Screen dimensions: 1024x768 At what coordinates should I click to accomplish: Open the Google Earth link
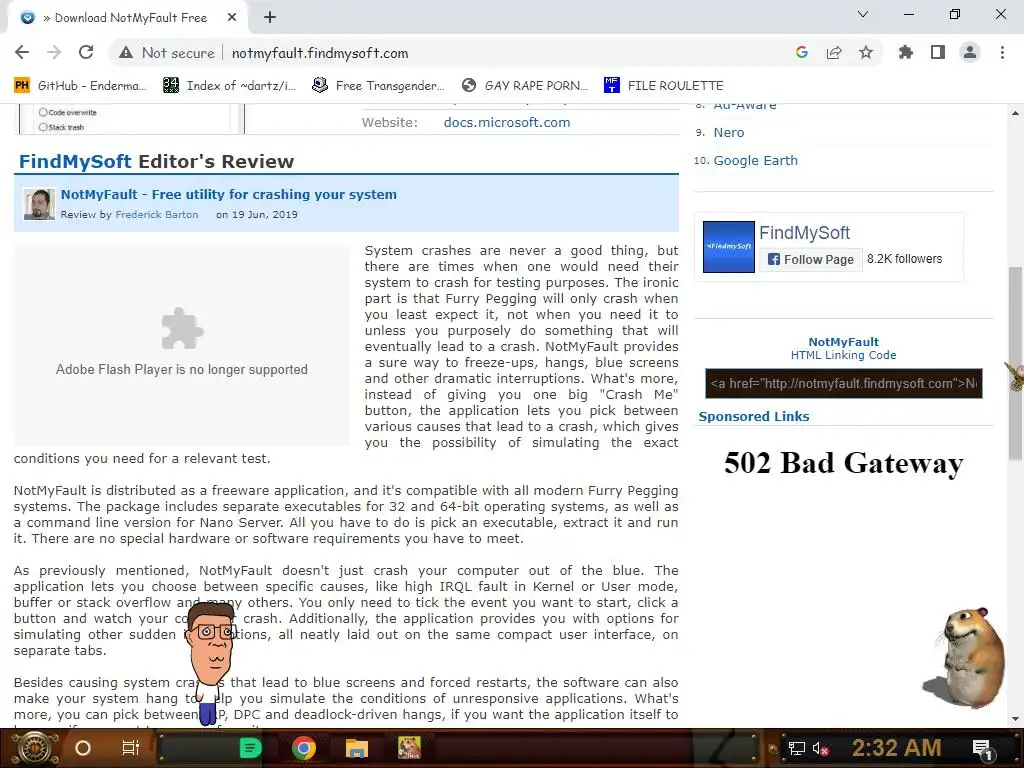click(x=756, y=161)
